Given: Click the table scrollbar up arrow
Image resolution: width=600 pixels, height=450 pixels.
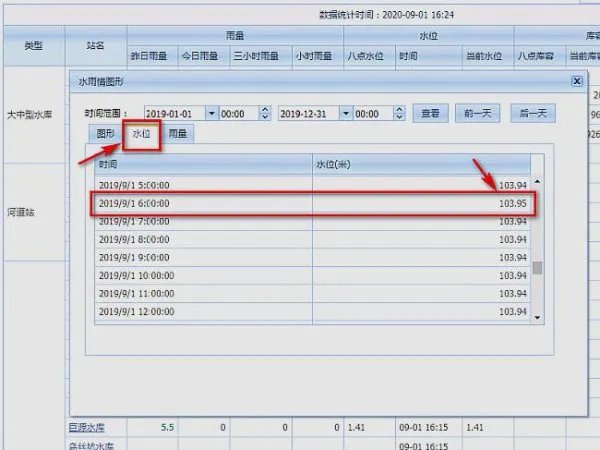Looking at the screenshot, I should pyautogui.click(x=537, y=182).
